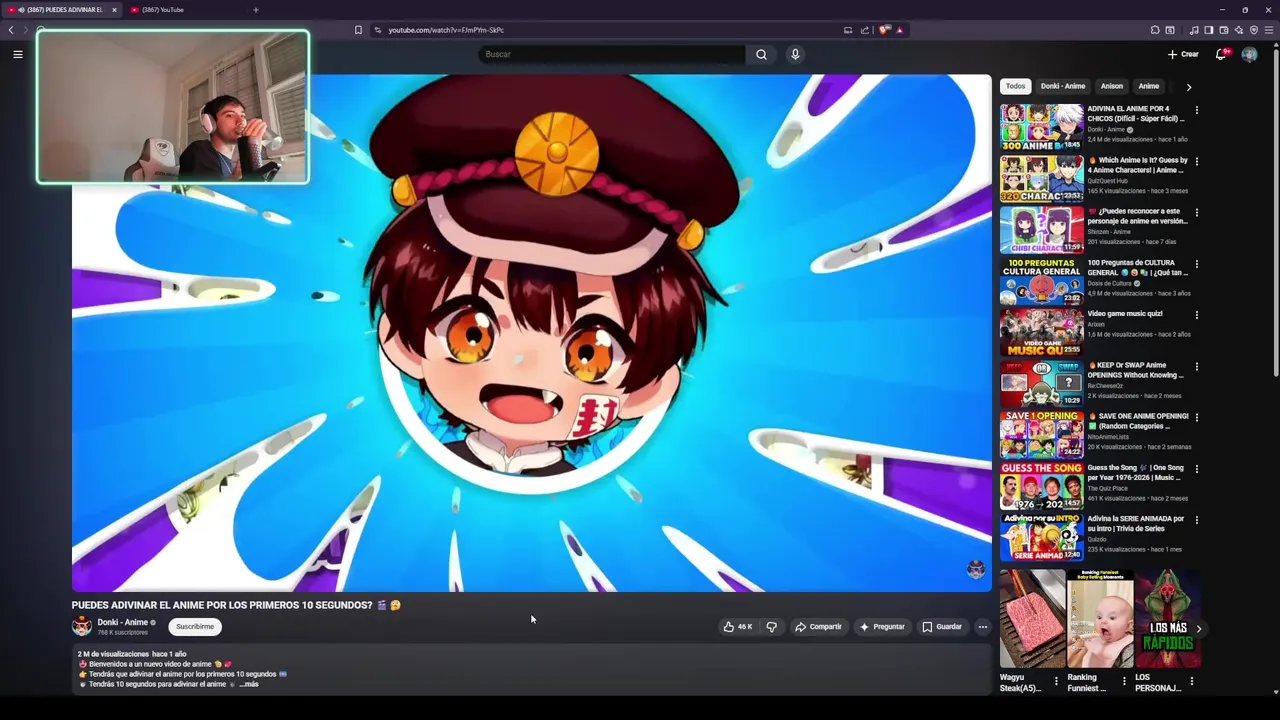Open options for Guess the Song video
Viewport: 1280px width, 720px height.
coord(1196,469)
